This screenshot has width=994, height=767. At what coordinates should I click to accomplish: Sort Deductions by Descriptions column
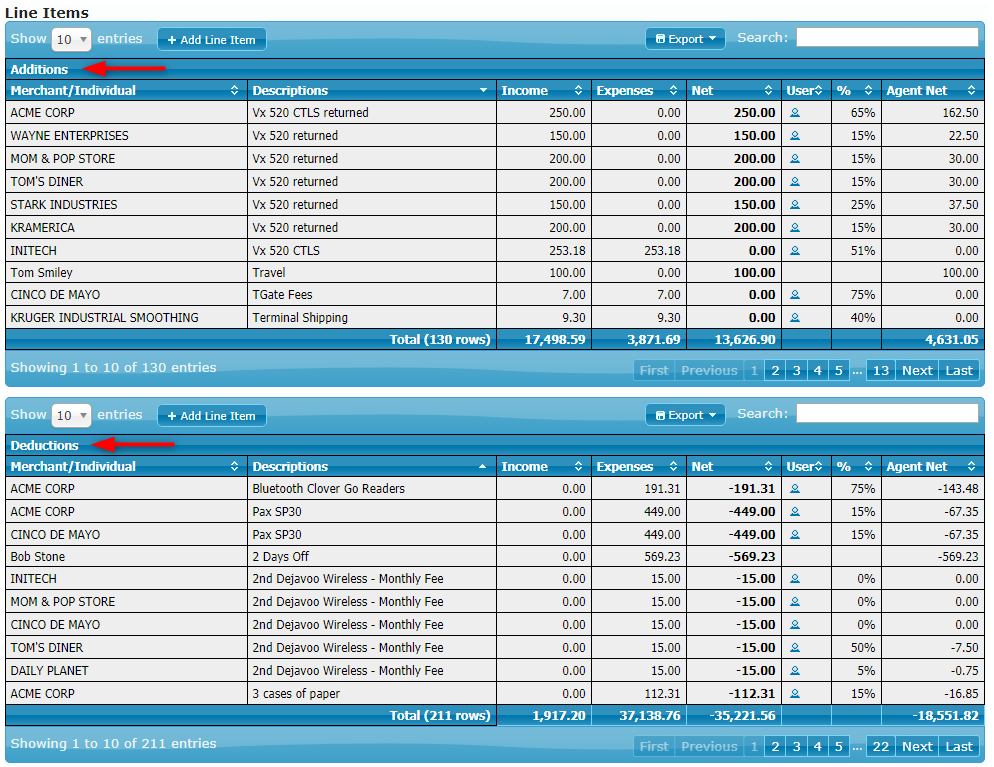371,467
